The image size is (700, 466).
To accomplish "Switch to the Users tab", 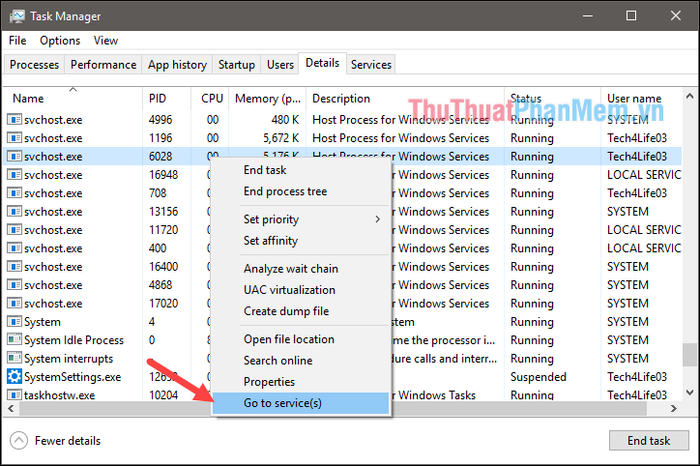I will click(280, 65).
